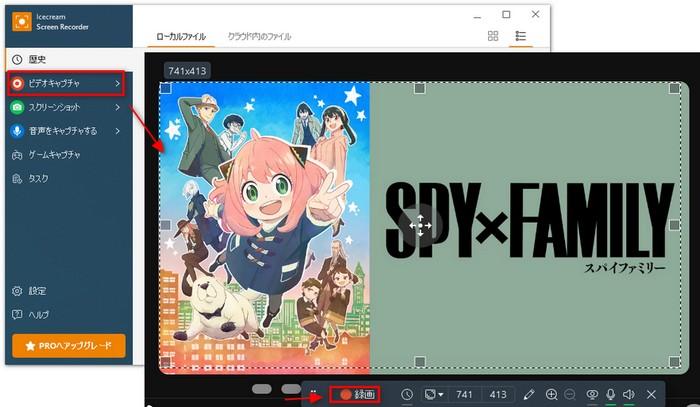Close the recording toolbar
700x407 pixels.
(x=651, y=395)
